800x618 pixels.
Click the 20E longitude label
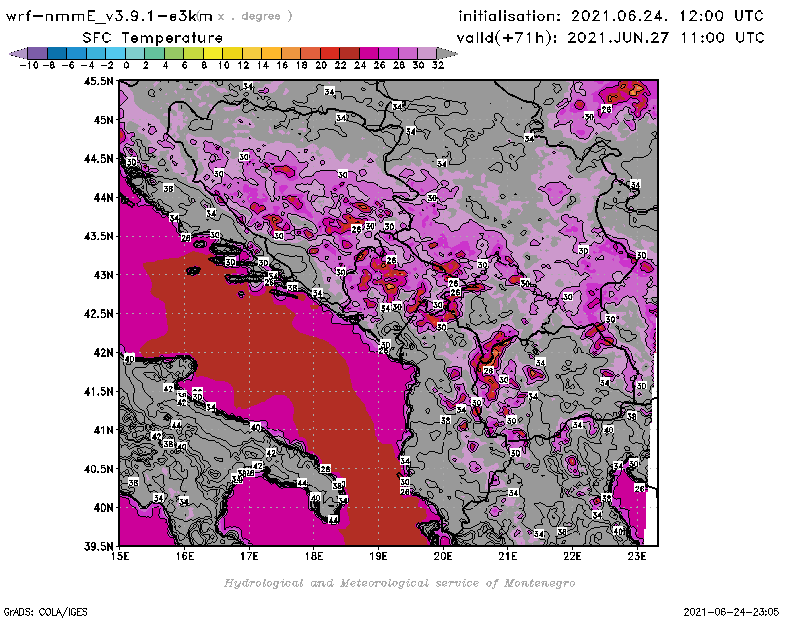coord(443,556)
